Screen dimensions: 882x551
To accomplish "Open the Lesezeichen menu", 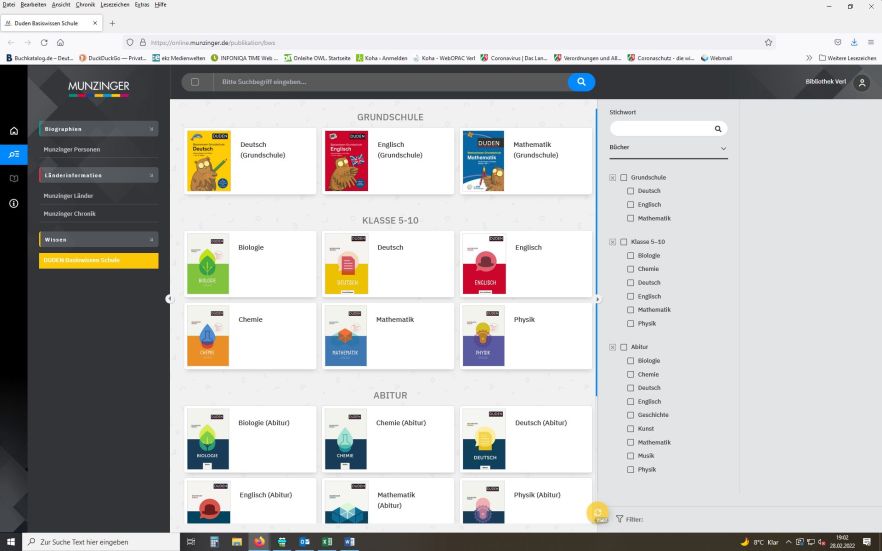I will (115, 5).
